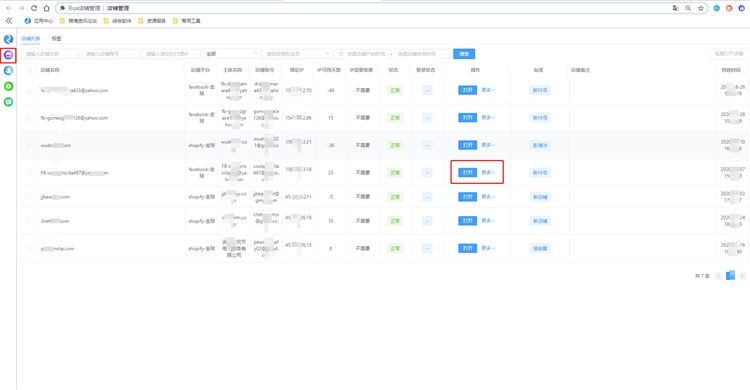Click login status '--' badge for wudn store
Viewport: 750px width, 390px height.
coord(427,145)
